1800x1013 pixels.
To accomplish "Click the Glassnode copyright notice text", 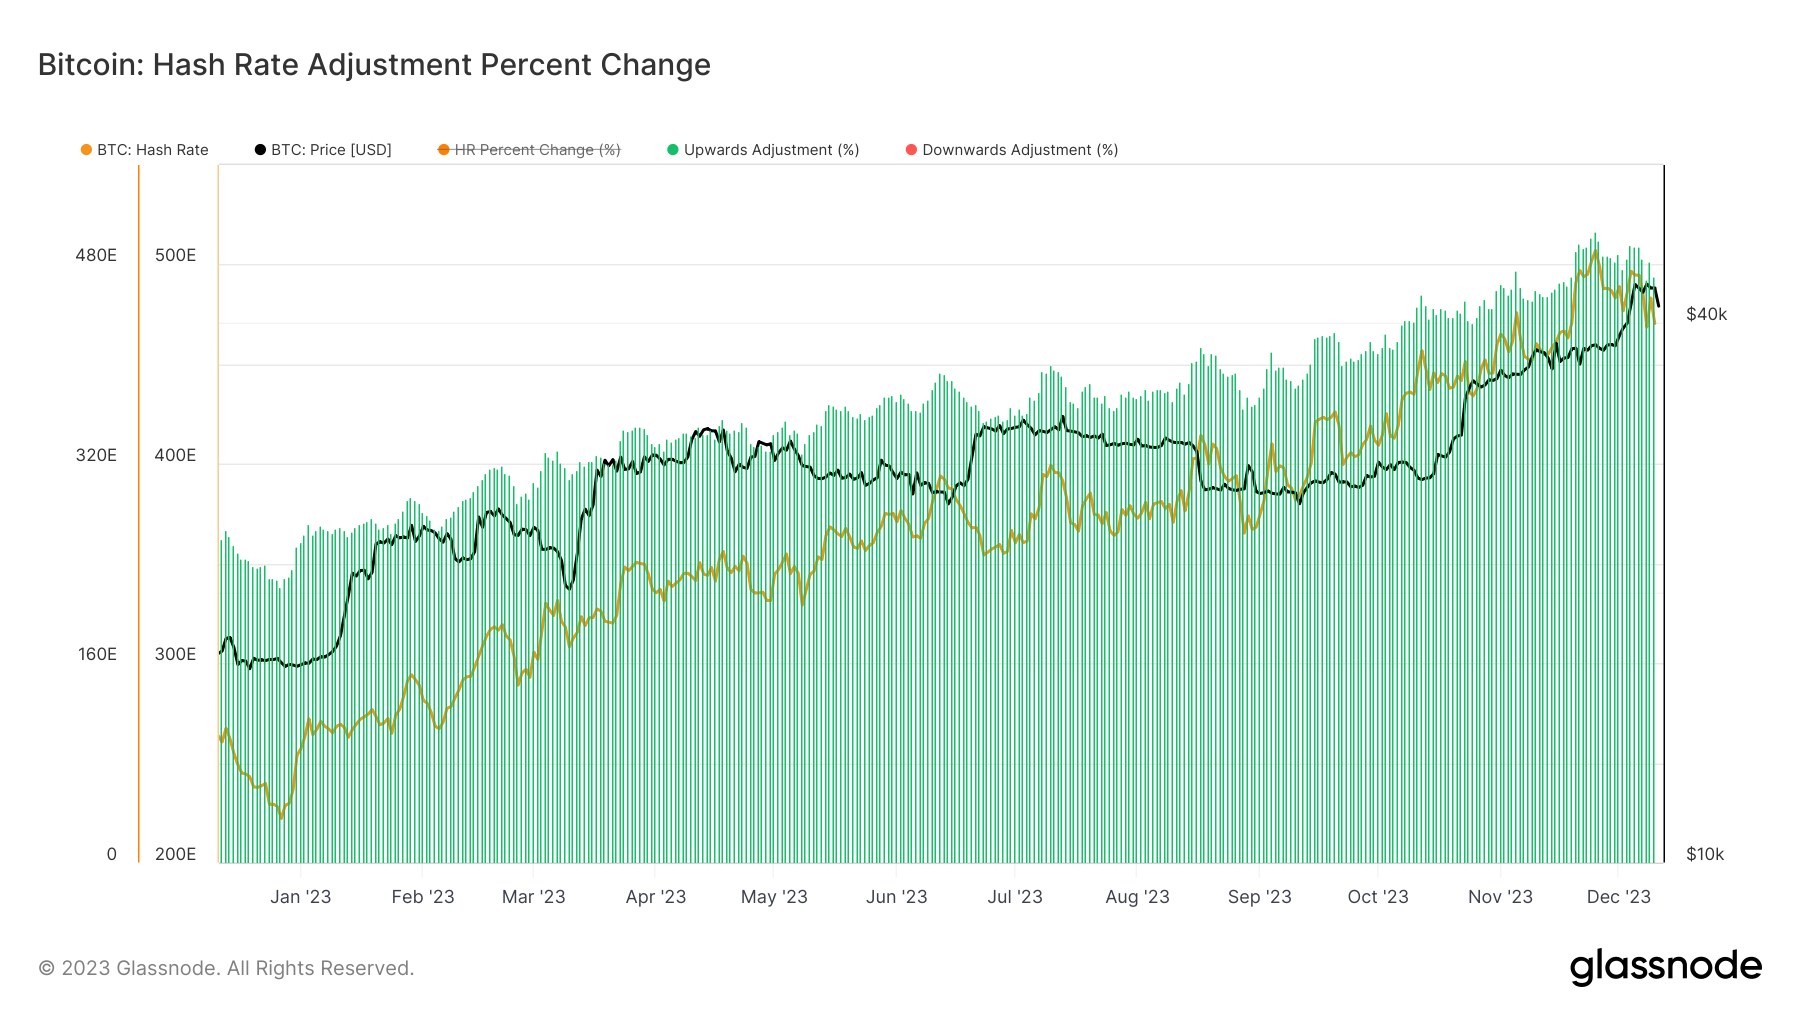I will pyautogui.click(x=226, y=968).
